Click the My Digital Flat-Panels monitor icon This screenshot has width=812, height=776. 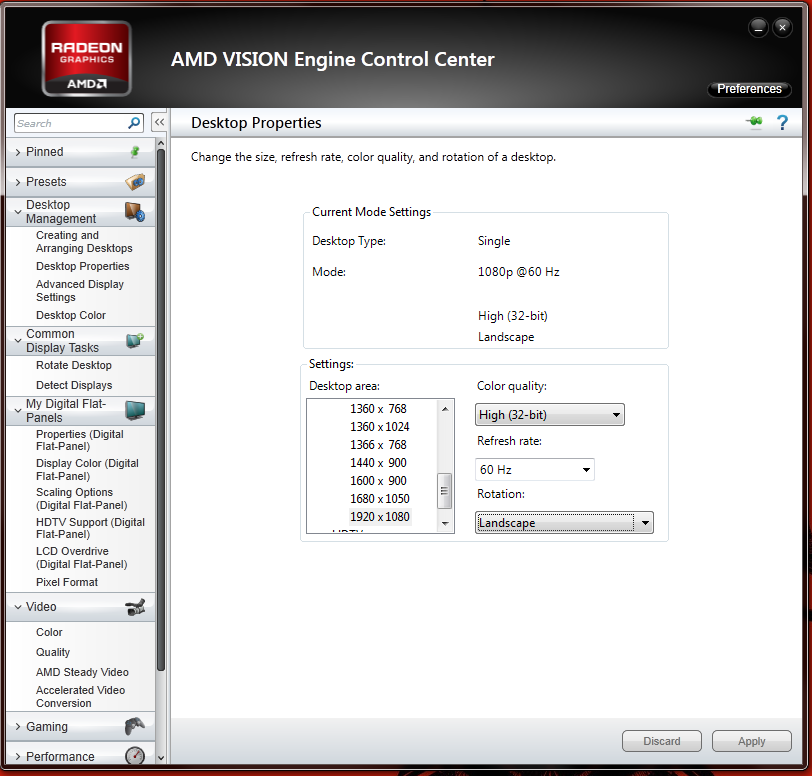point(135,410)
